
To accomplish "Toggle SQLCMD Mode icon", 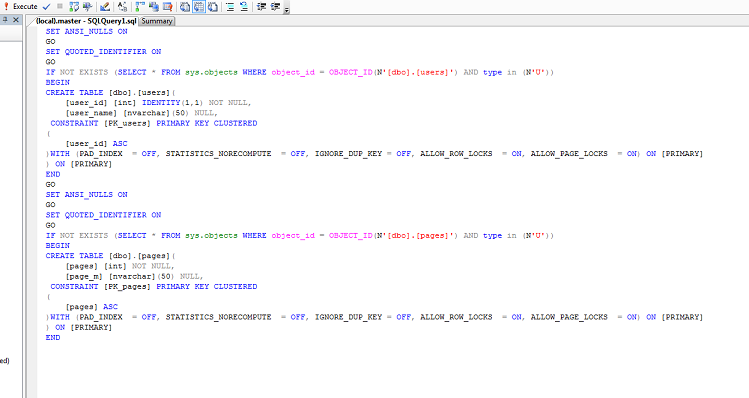I will tap(167, 7).
